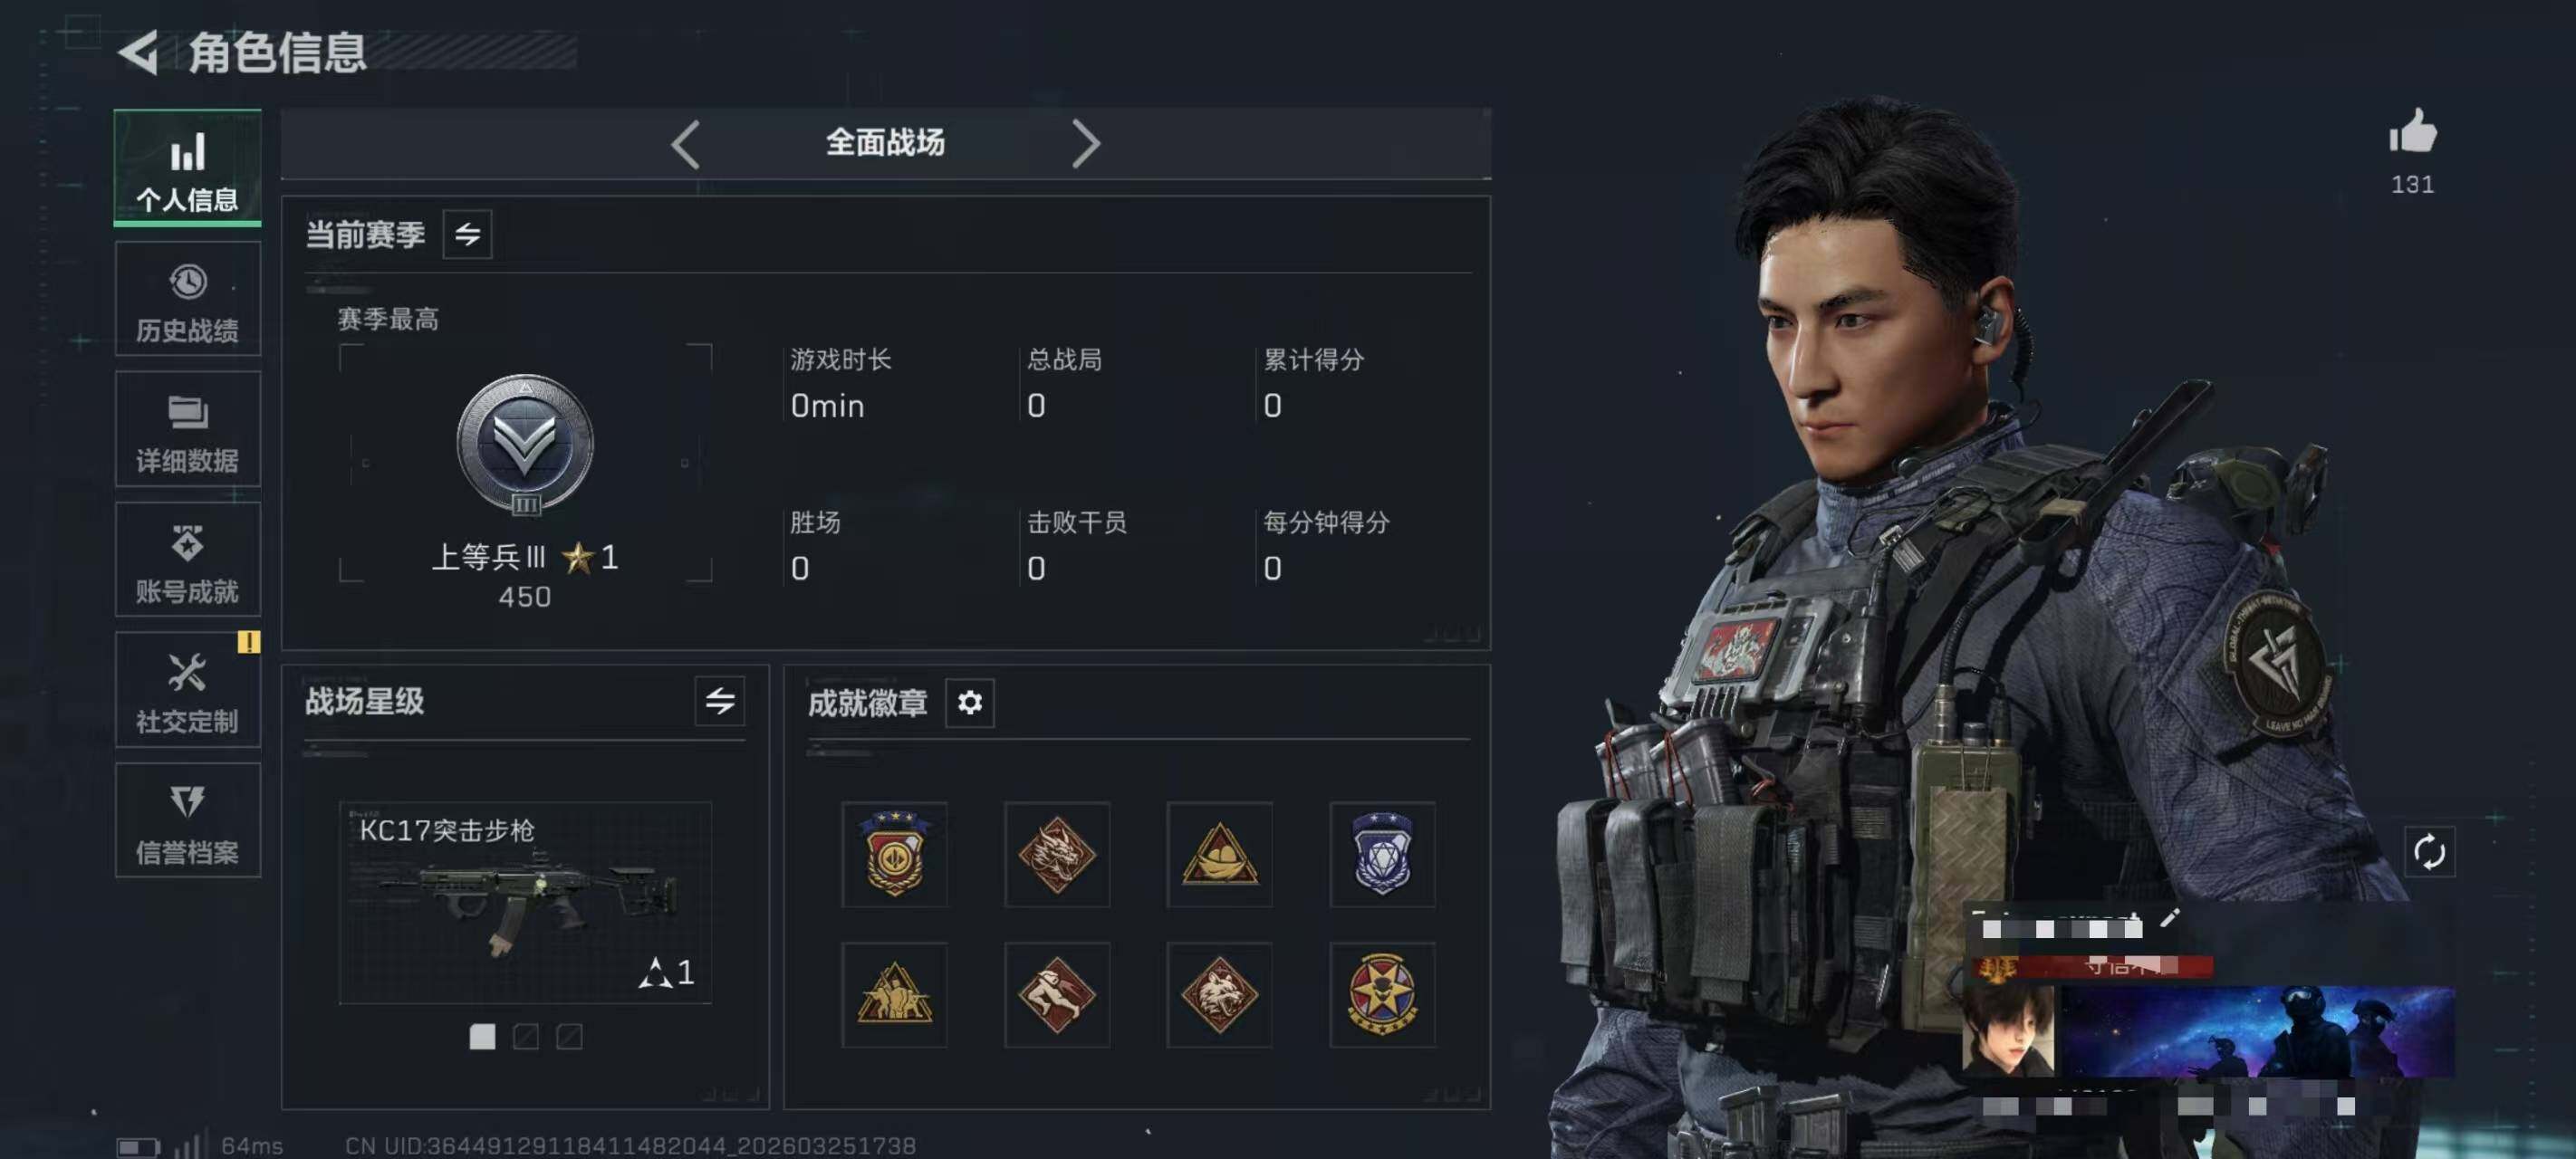Toggle the 战场星级 swap button
Image resolution: width=2576 pixels, height=1159 pixels.
point(720,701)
